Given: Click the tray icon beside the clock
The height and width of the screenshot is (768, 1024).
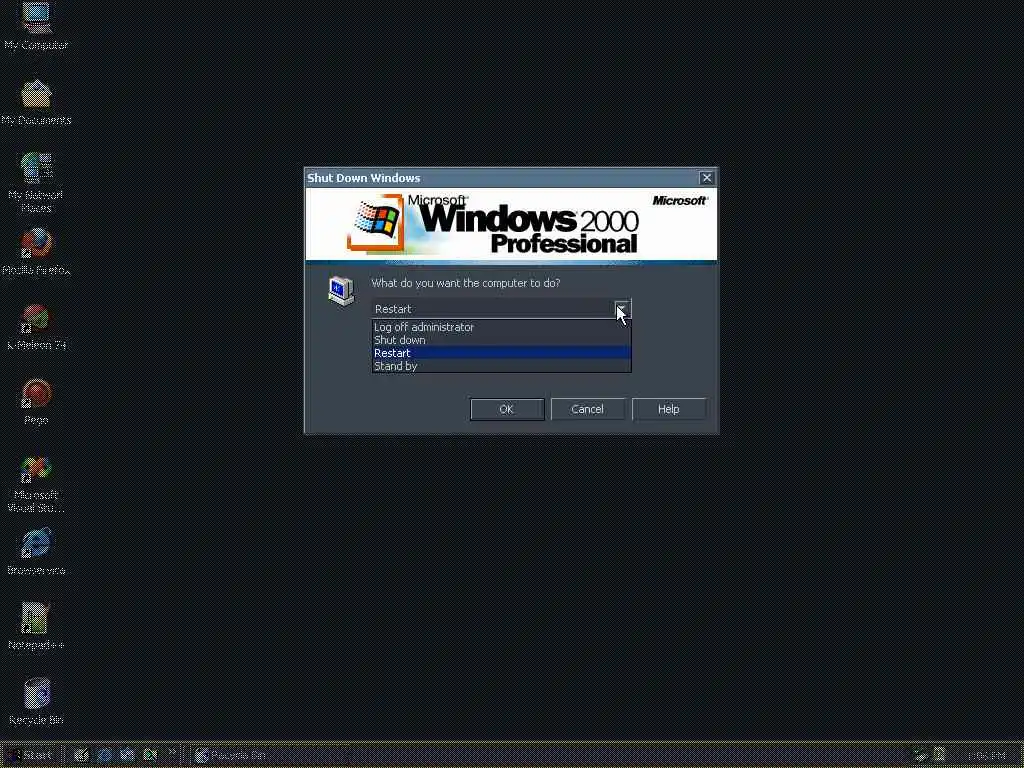Looking at the screenshot, I should [939, 756].
